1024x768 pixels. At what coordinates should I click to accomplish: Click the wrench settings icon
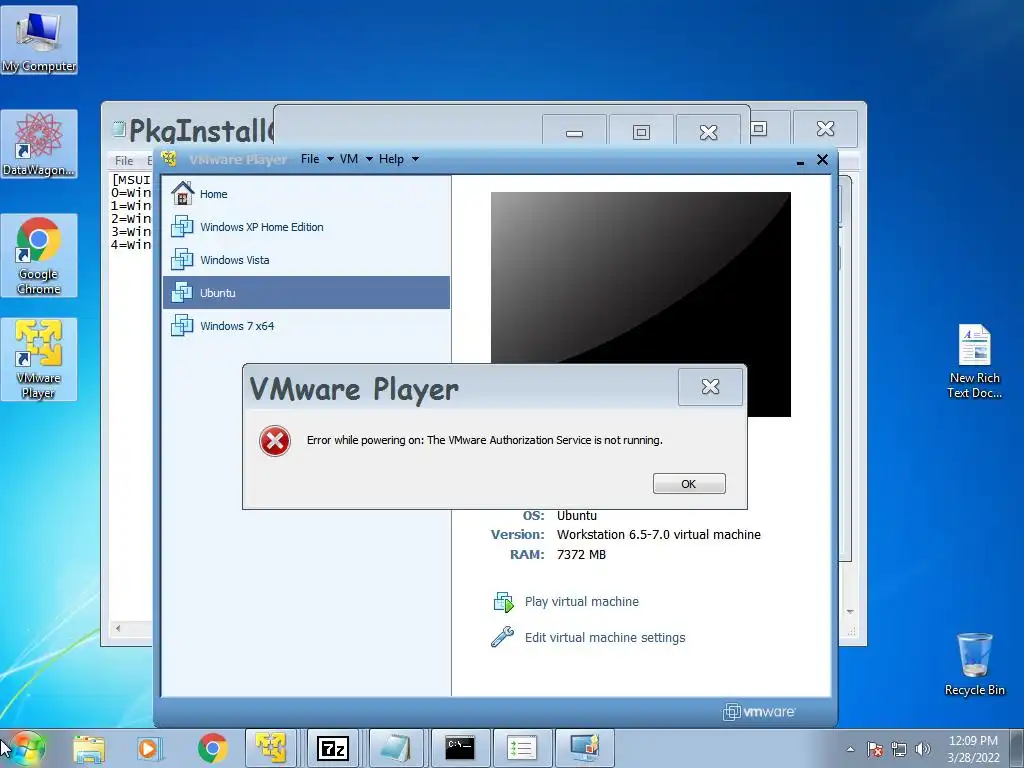tap(502, 637)
